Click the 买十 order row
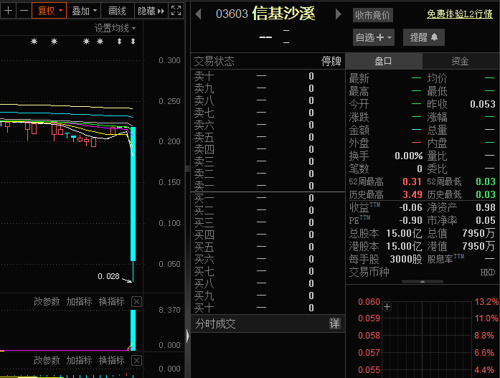Screen dimensions: 500x378 tap(268, 308)
